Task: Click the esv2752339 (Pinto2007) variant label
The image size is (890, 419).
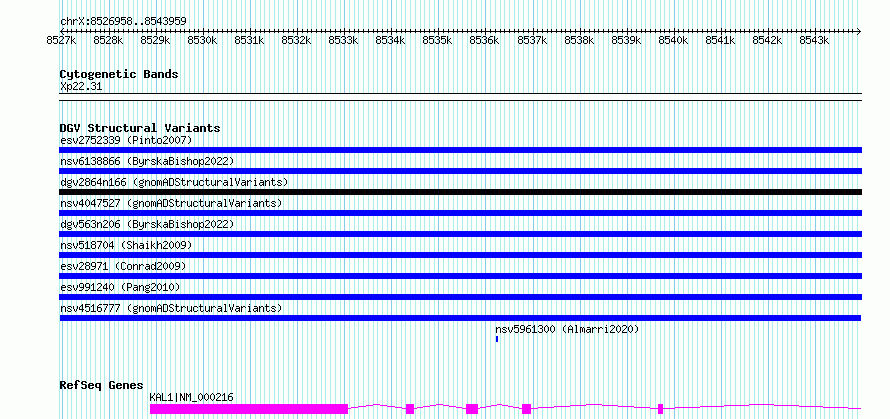Action: pyautogui.click(x=126, y=140)
